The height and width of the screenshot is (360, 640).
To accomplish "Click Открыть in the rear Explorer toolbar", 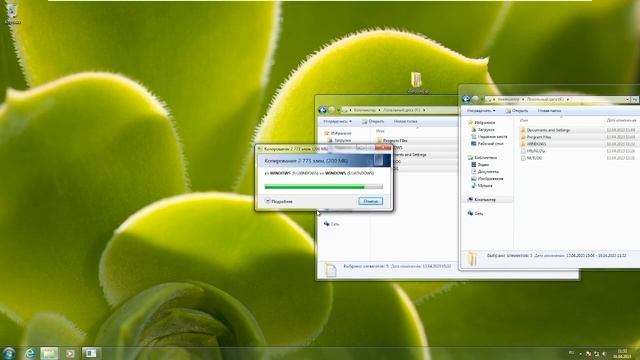I will point(373,121).
